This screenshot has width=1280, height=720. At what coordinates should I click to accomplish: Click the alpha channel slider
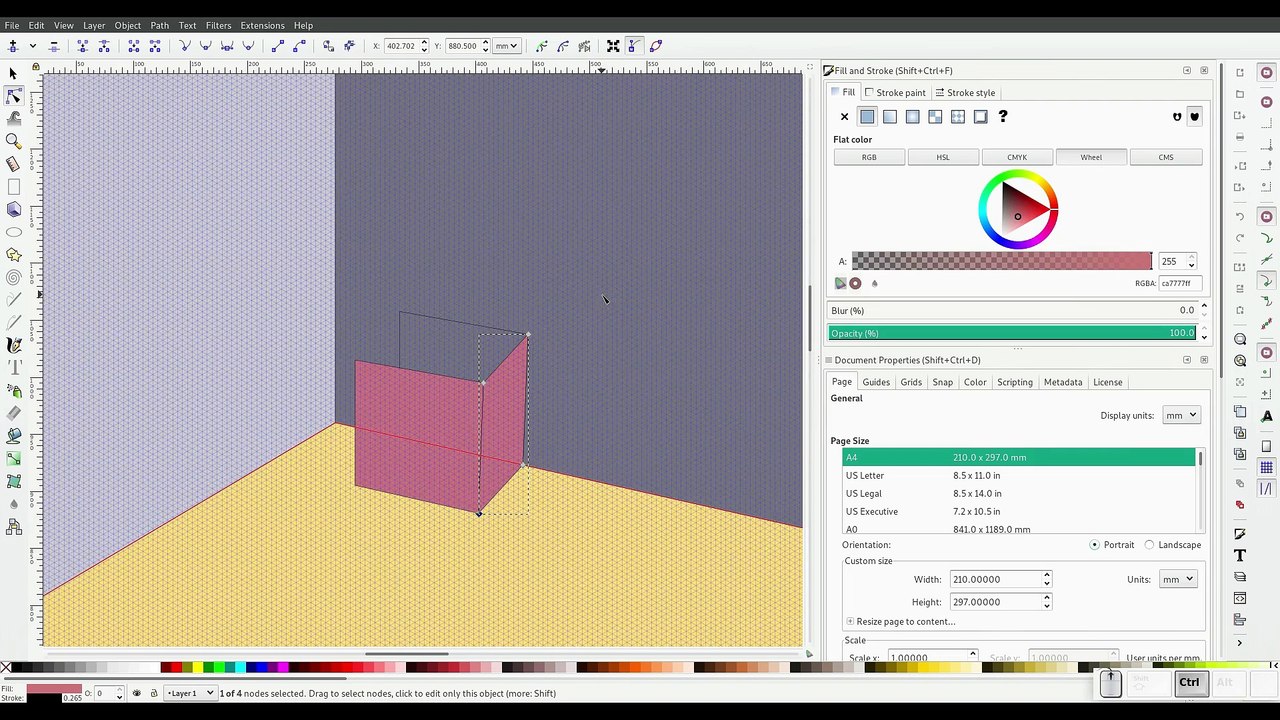tap(1001, 261)
